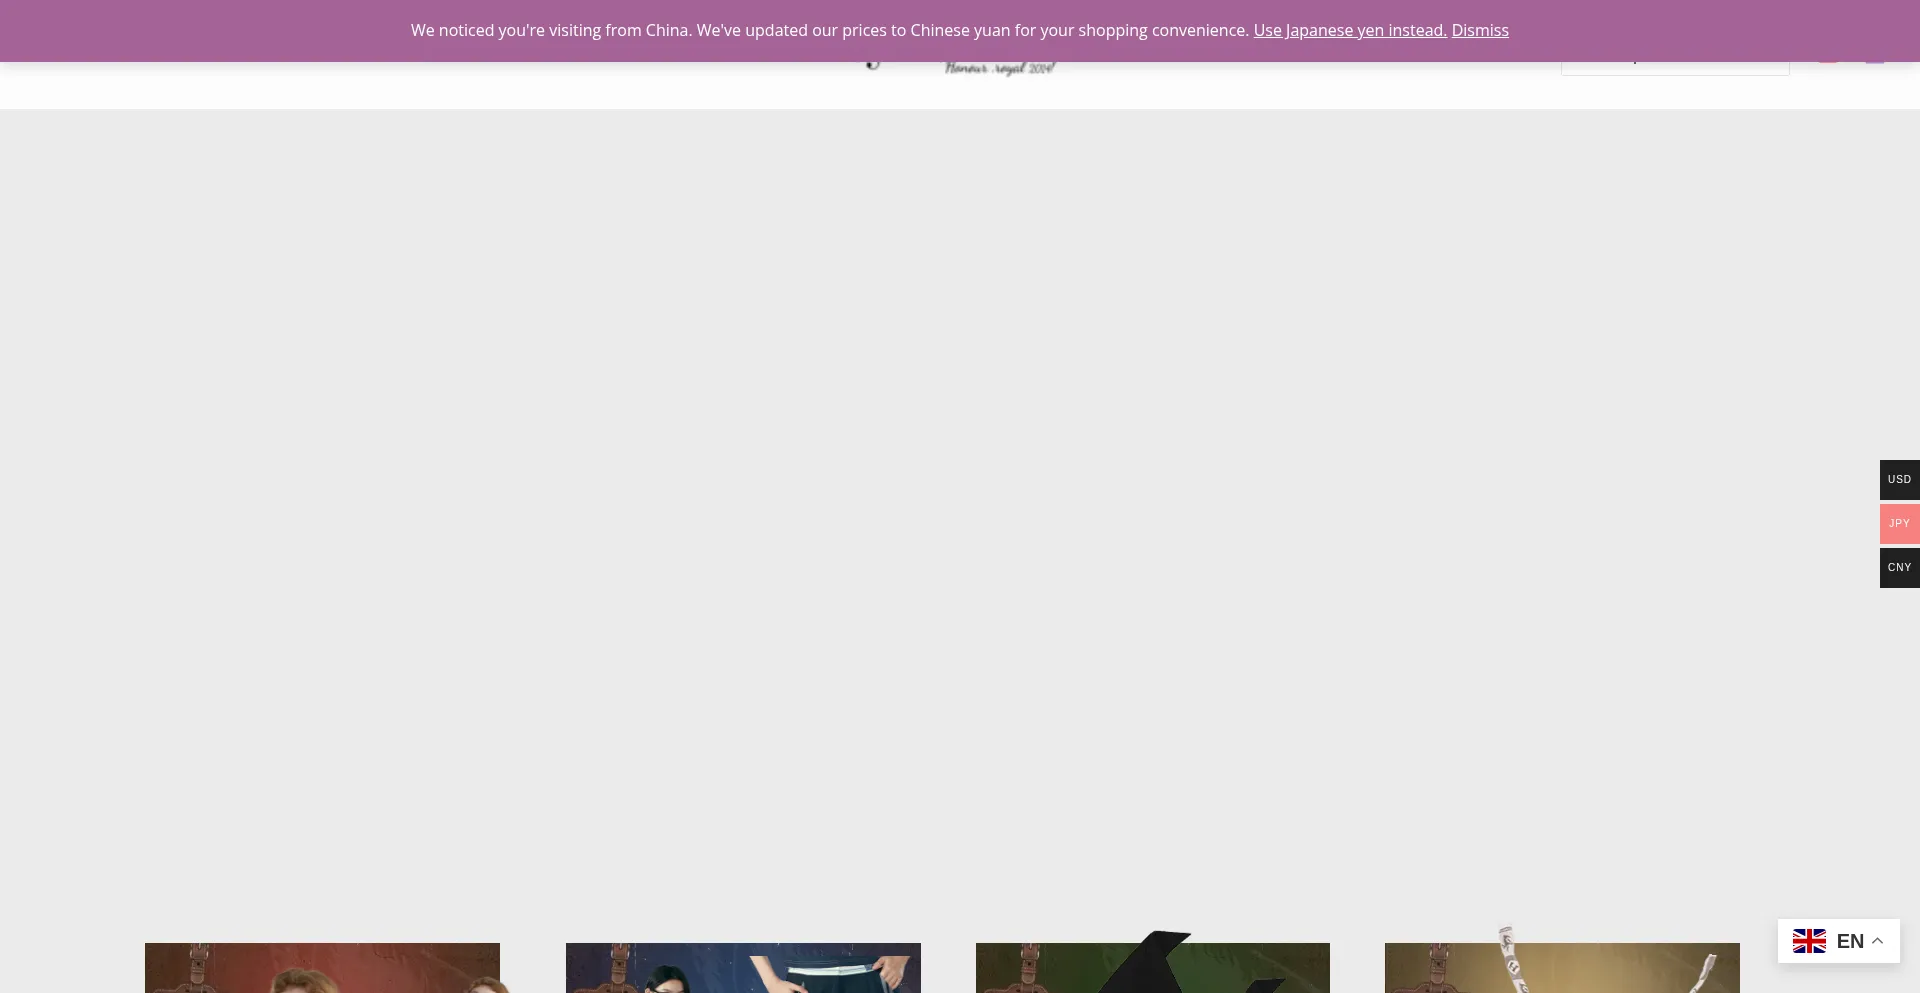Open the EN language selector
This screenshot has width=1920, height=993.
click(1839, 941)
